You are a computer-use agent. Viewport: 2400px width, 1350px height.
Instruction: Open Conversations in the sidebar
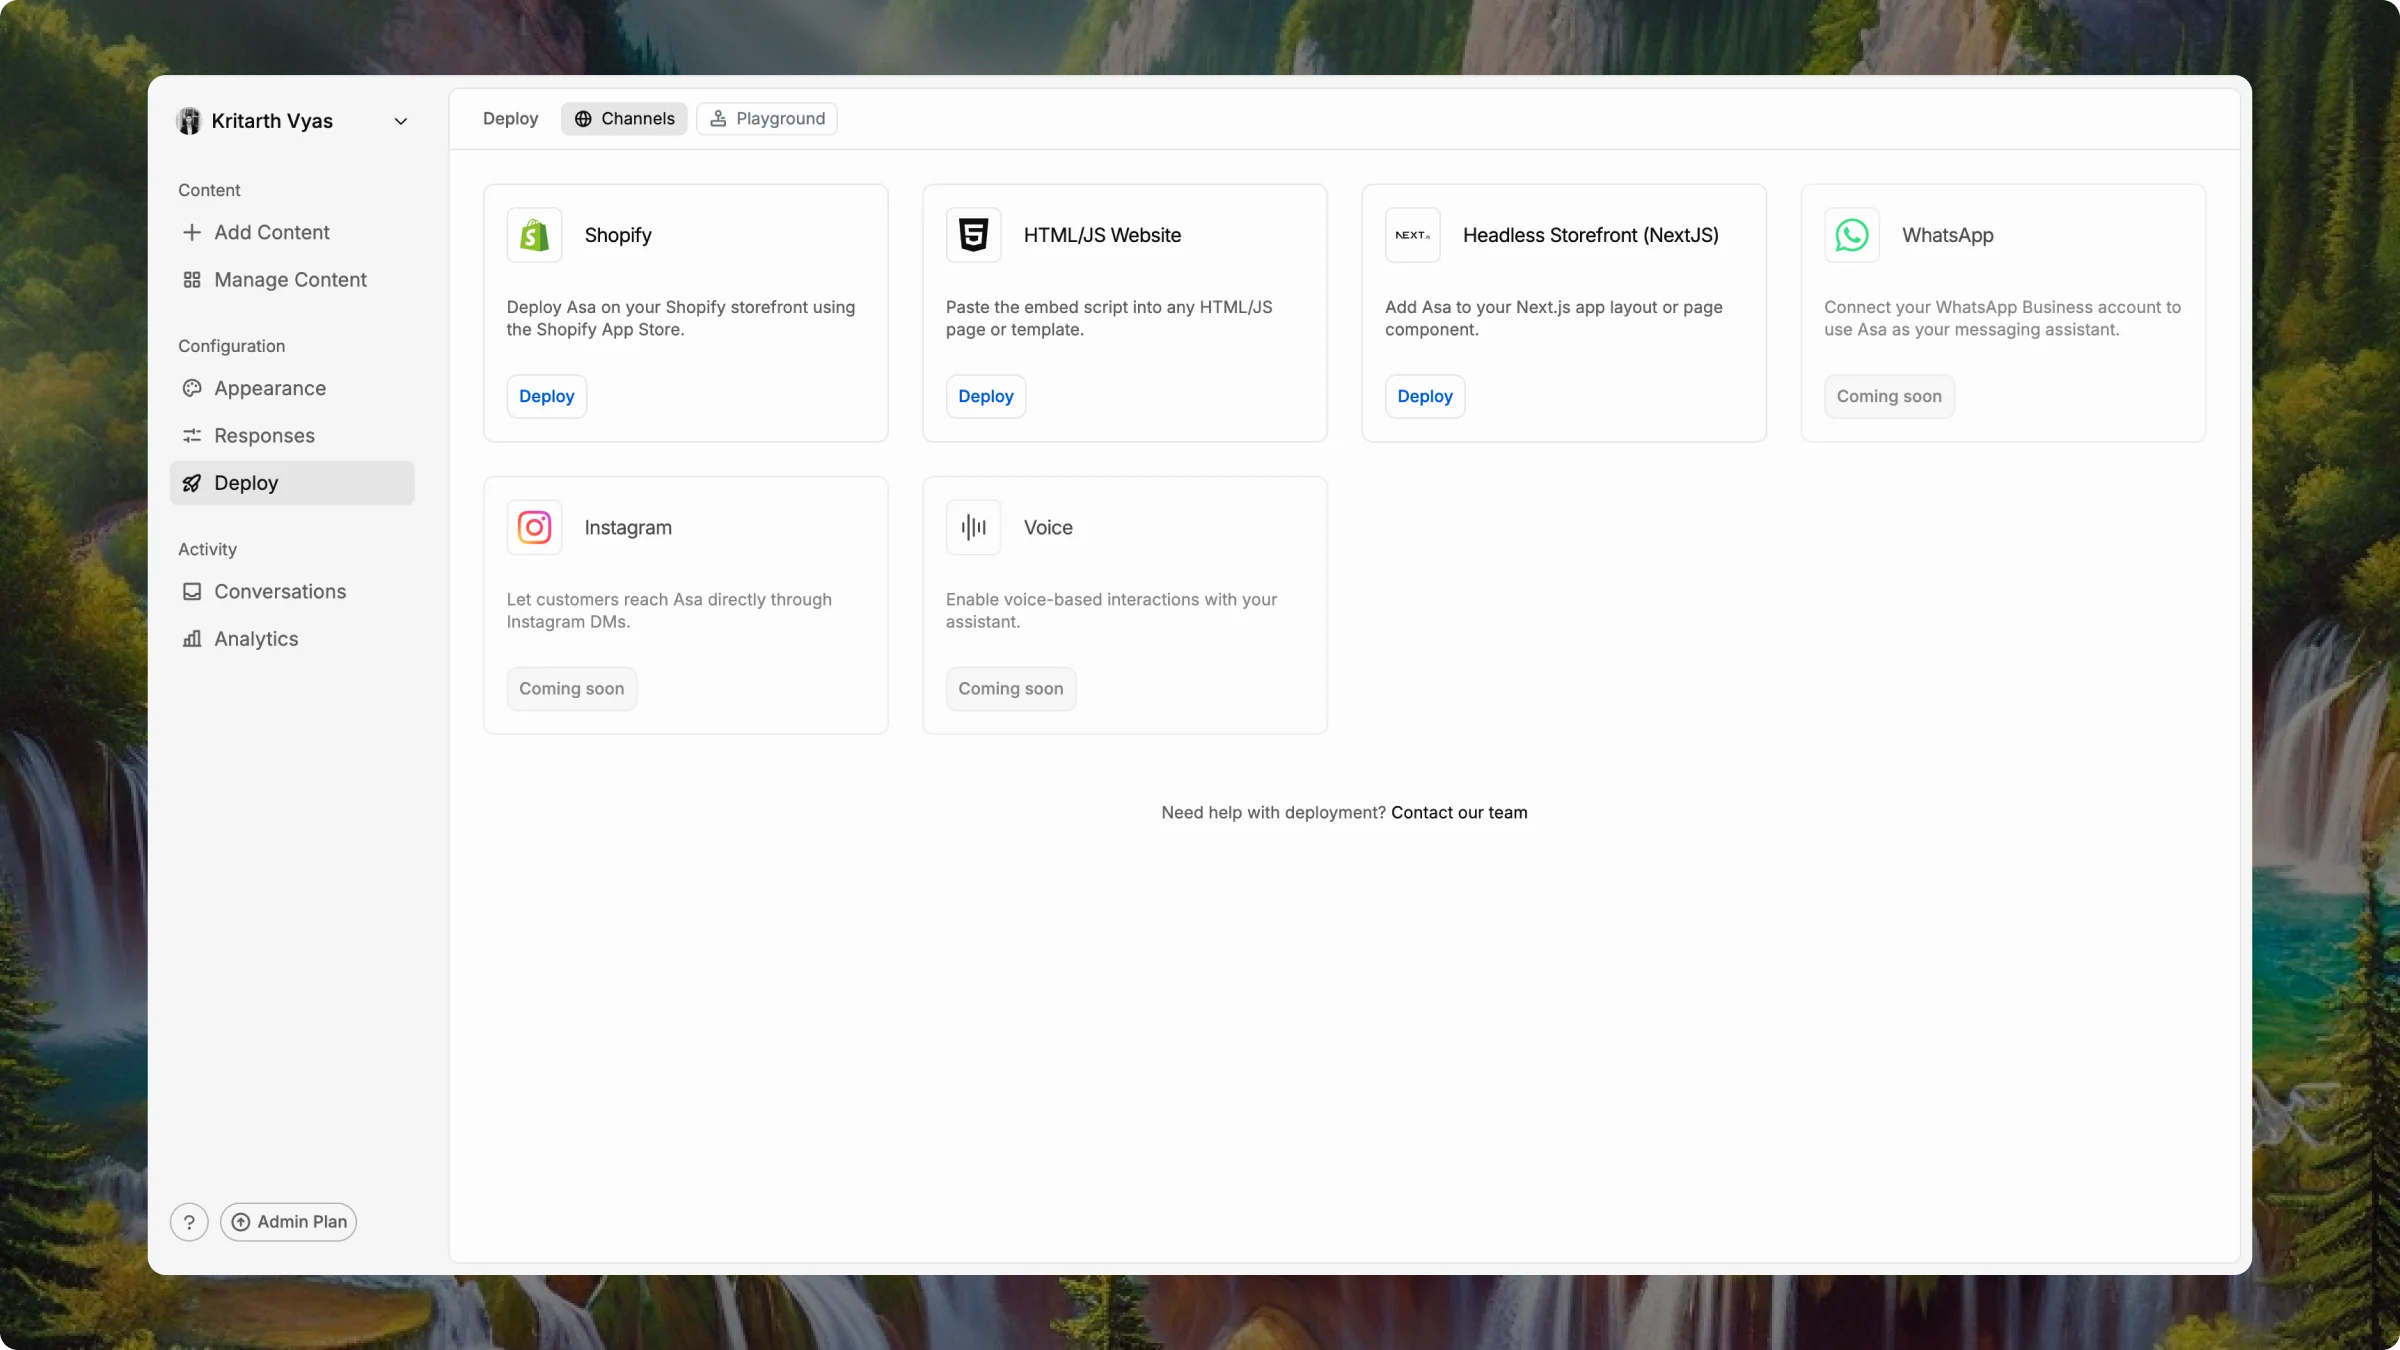291,592
